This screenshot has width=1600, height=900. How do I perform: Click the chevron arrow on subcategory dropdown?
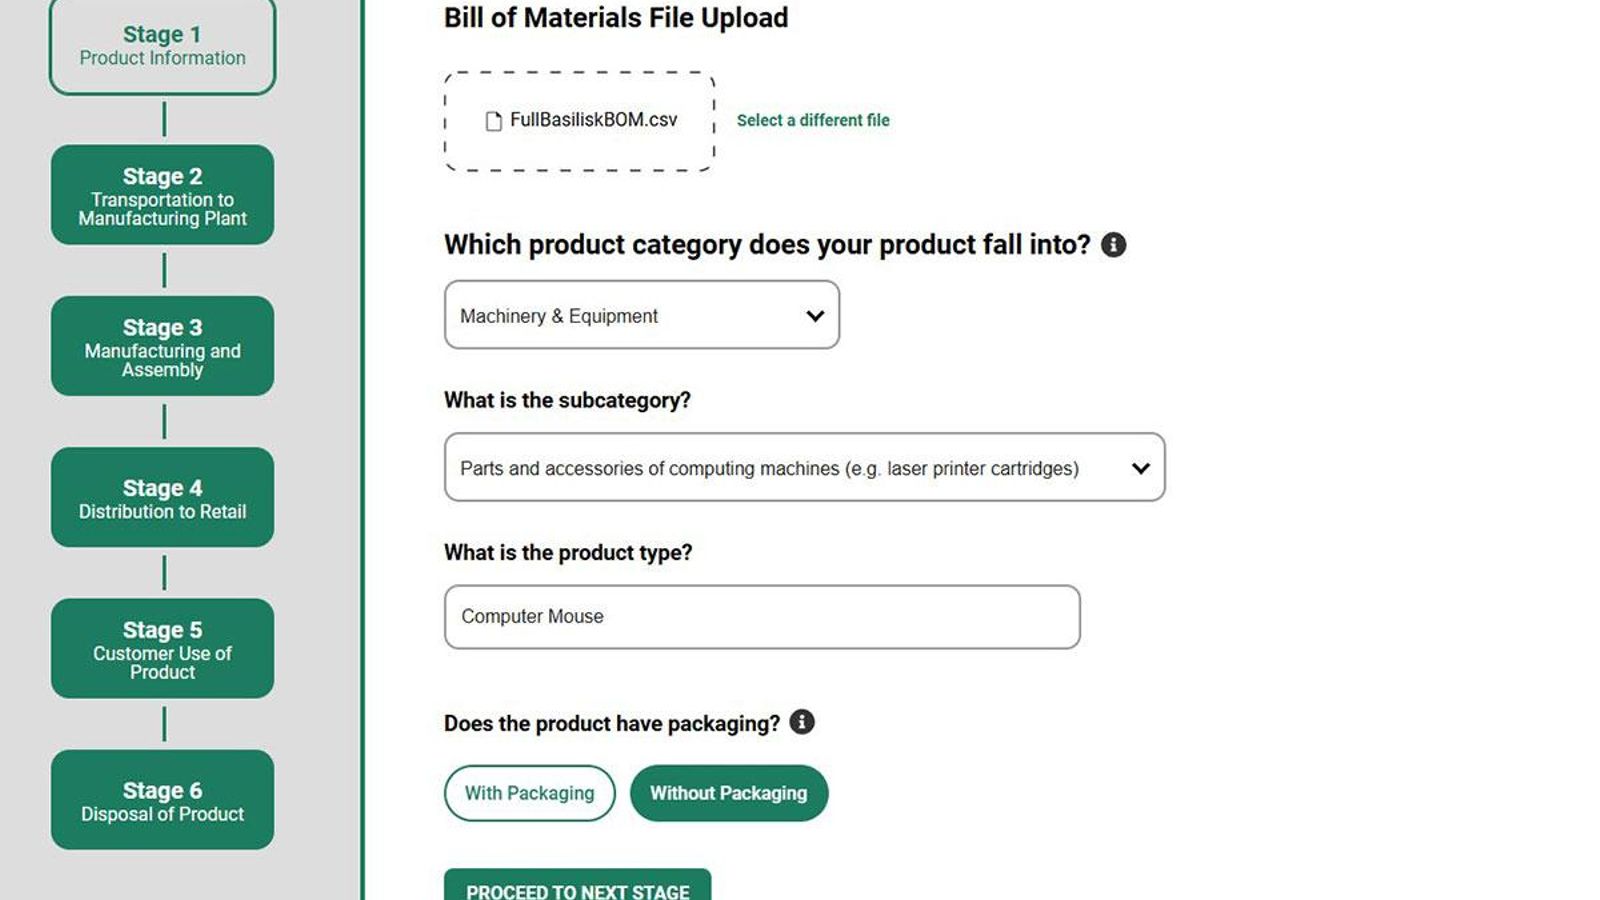click(x=1140, y=468)
